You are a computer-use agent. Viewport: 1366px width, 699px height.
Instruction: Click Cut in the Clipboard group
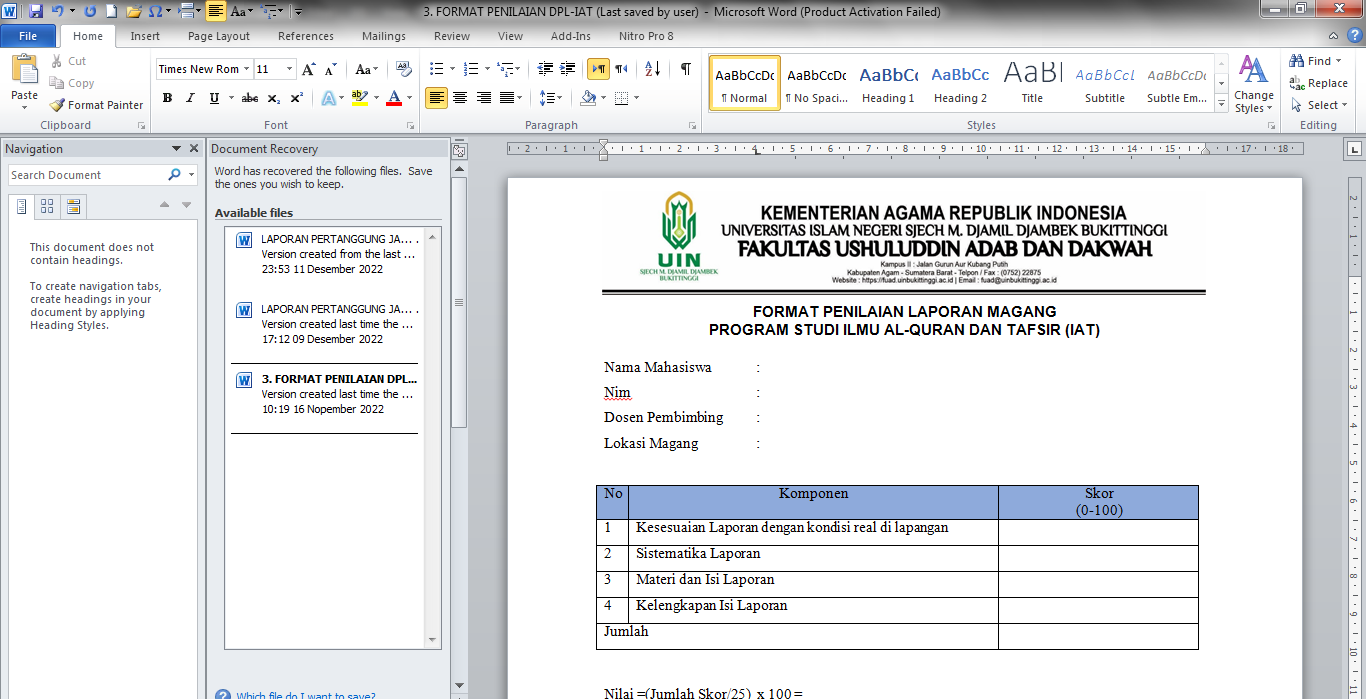(x=68, y=61)
